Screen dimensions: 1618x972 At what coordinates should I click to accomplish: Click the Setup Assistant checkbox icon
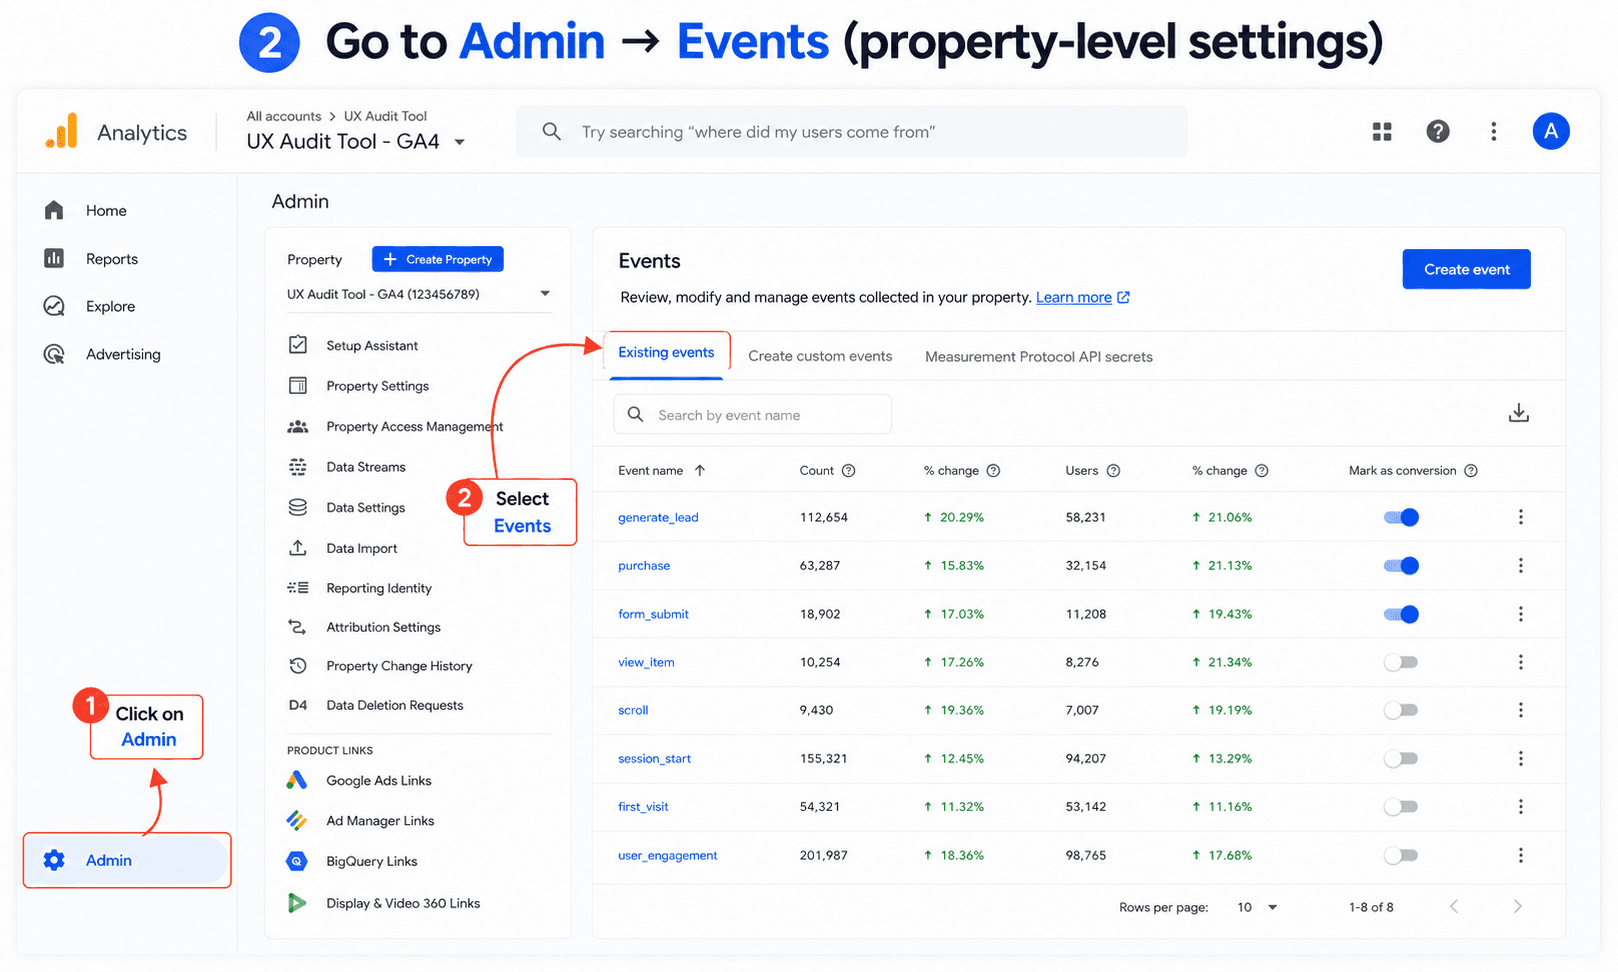click(x=298, y=345)
